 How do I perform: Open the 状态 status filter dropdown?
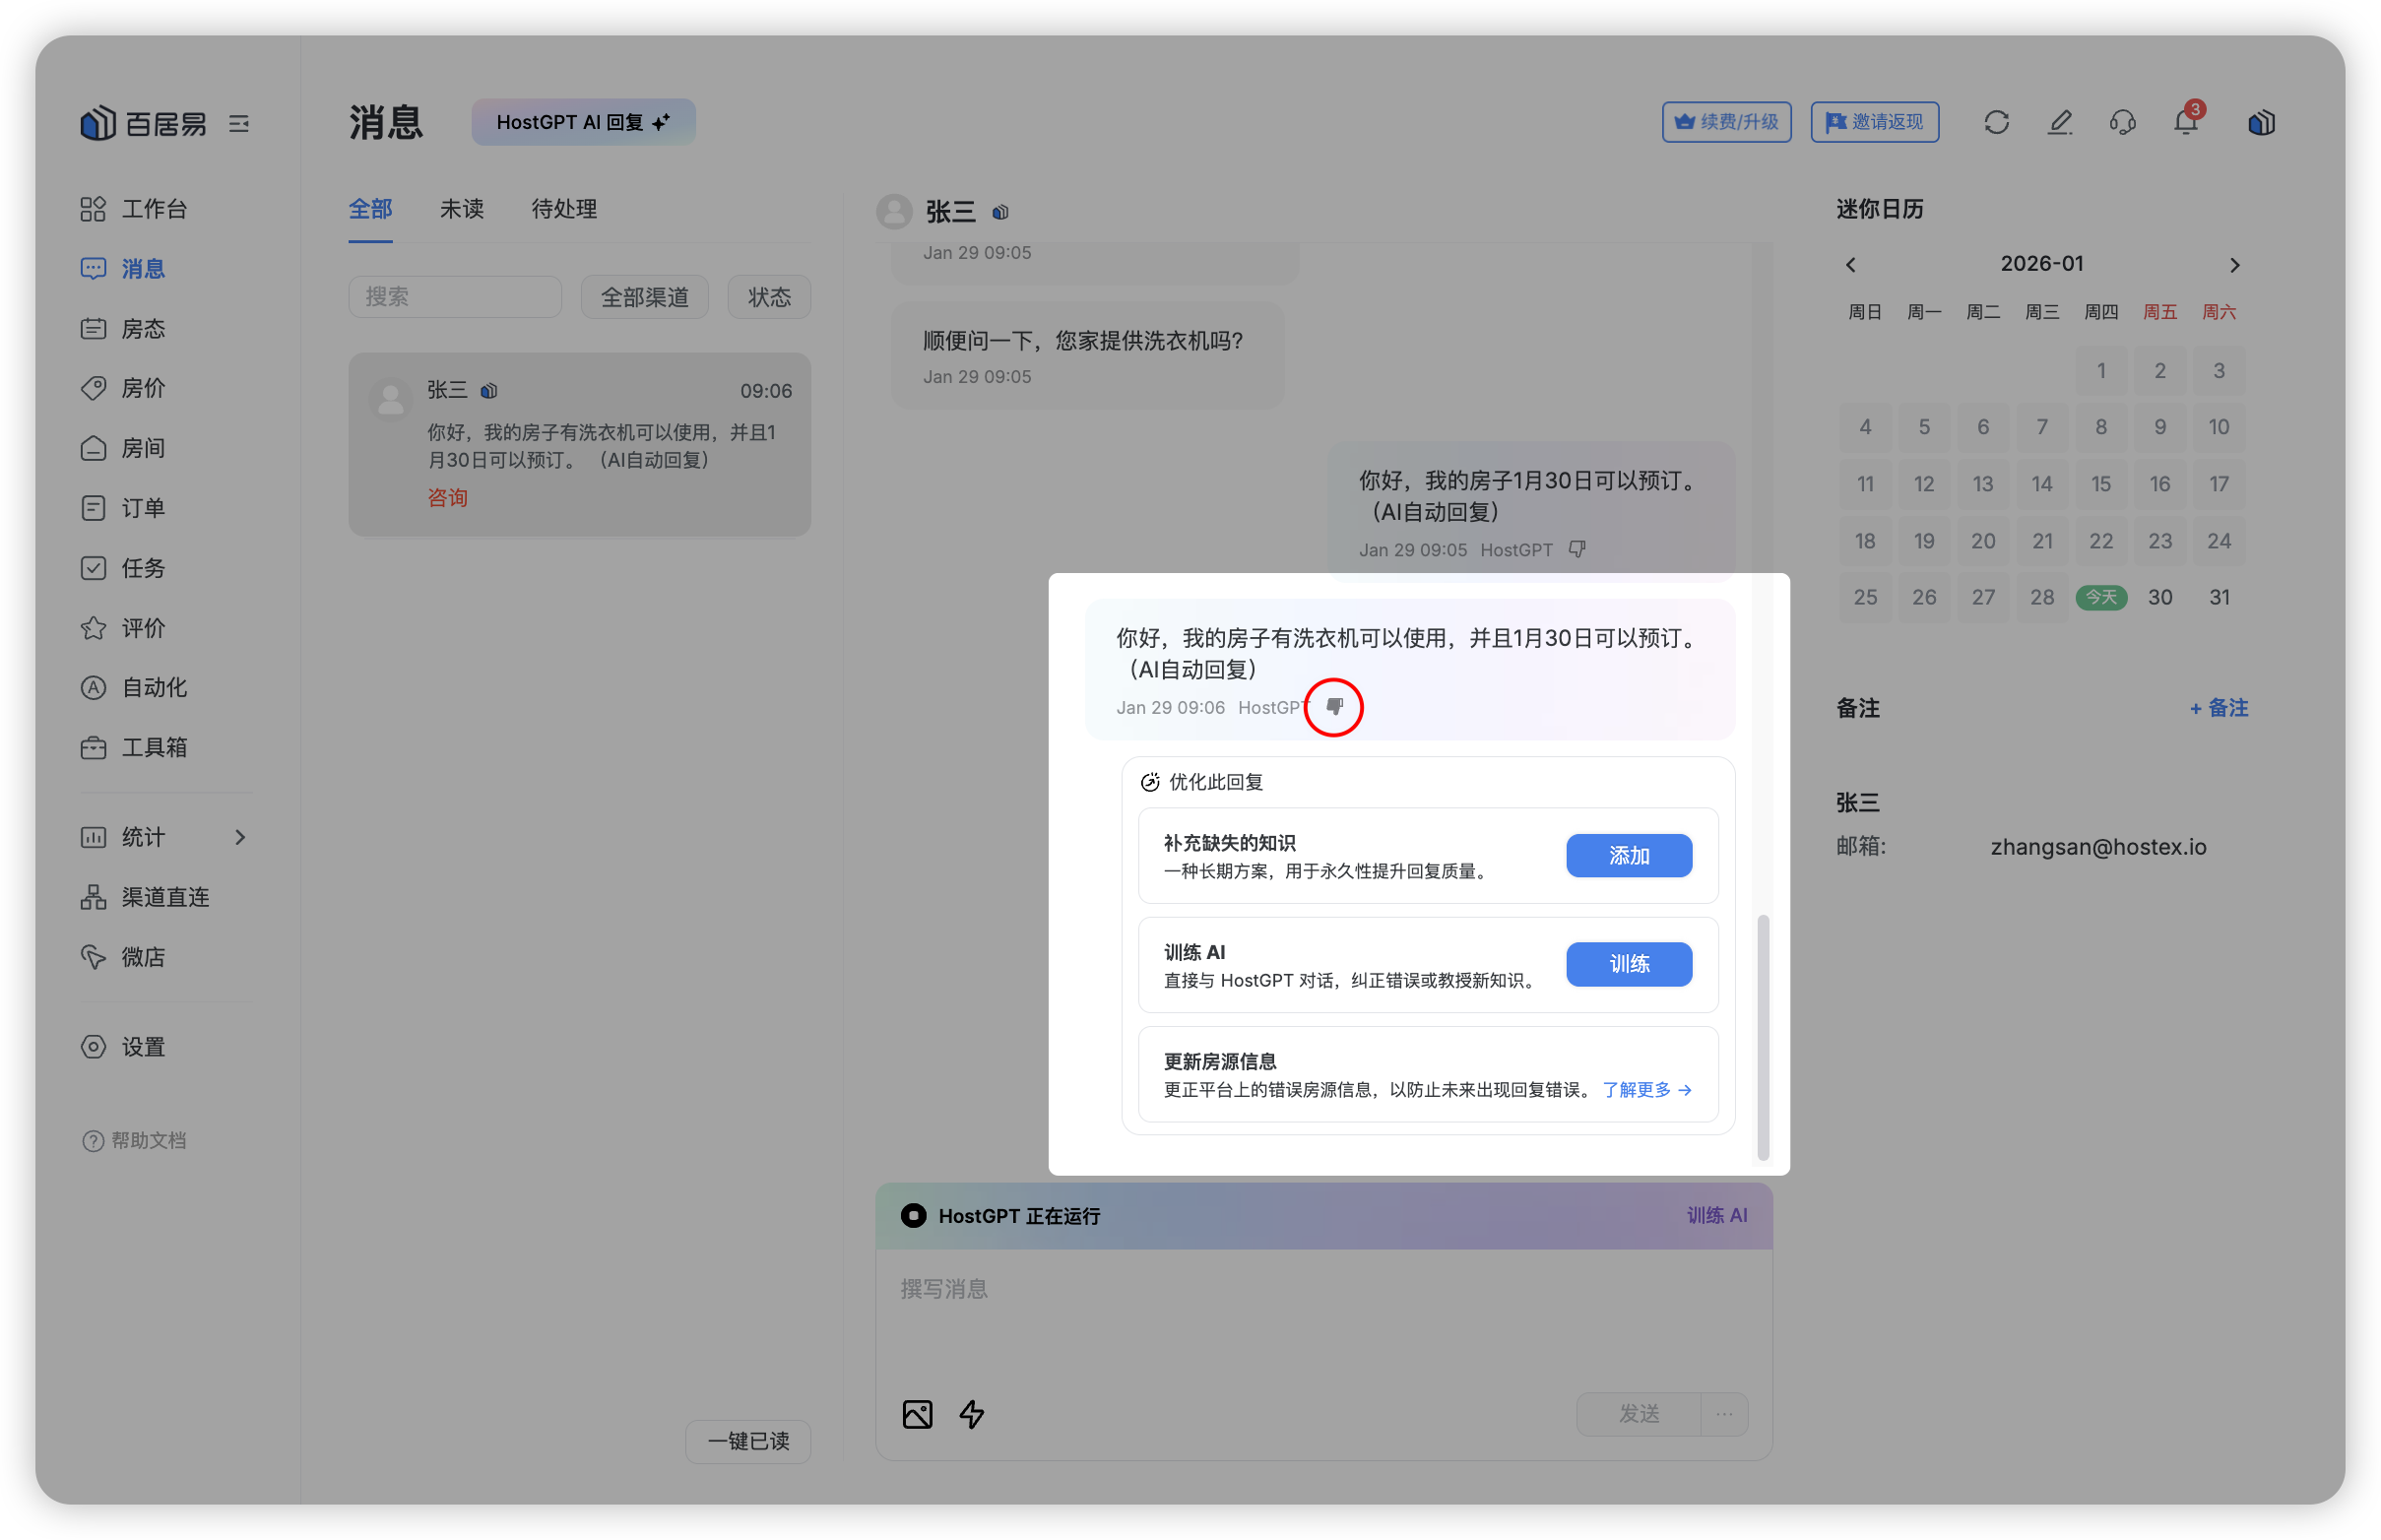pyautogui.click(x=768, y=297)
